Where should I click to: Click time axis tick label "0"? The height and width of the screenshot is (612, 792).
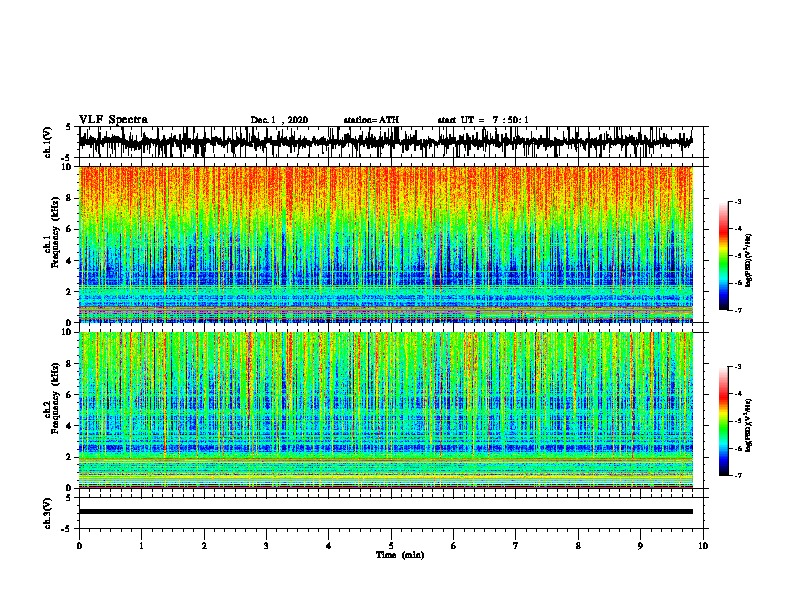point(79,545)
